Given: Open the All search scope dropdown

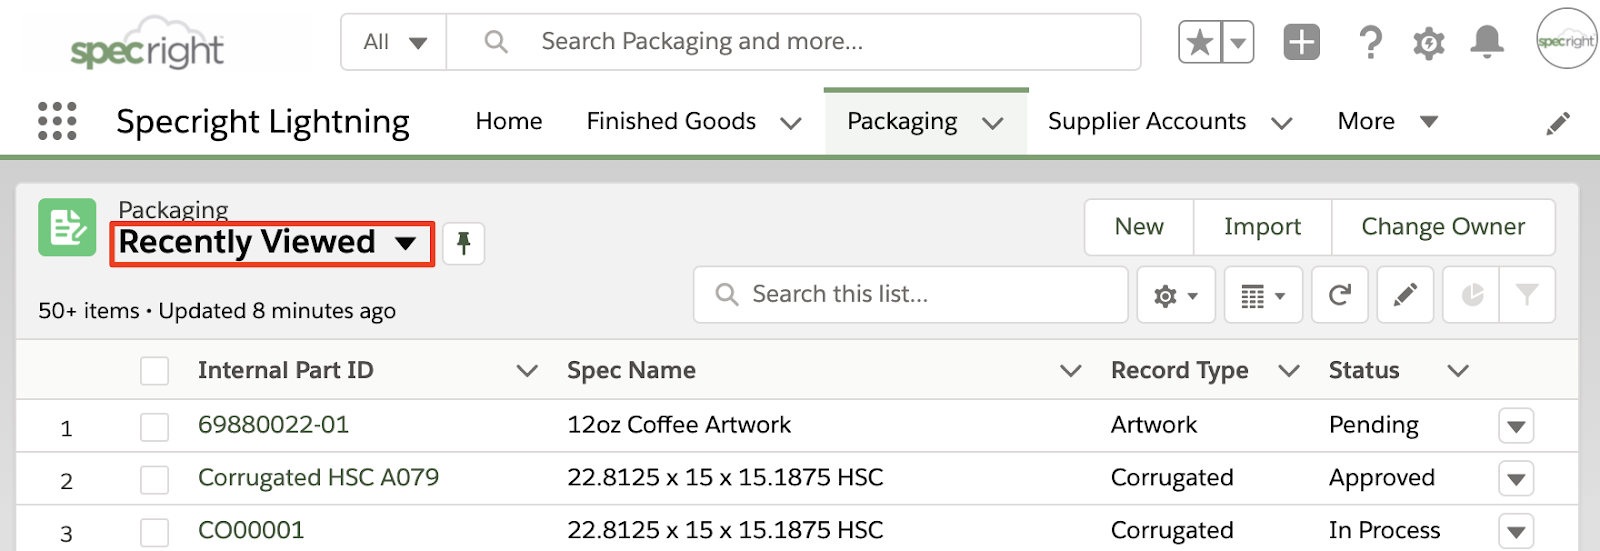Looking at the screenshot, I should pyautogui.click(x=394, y=42).
